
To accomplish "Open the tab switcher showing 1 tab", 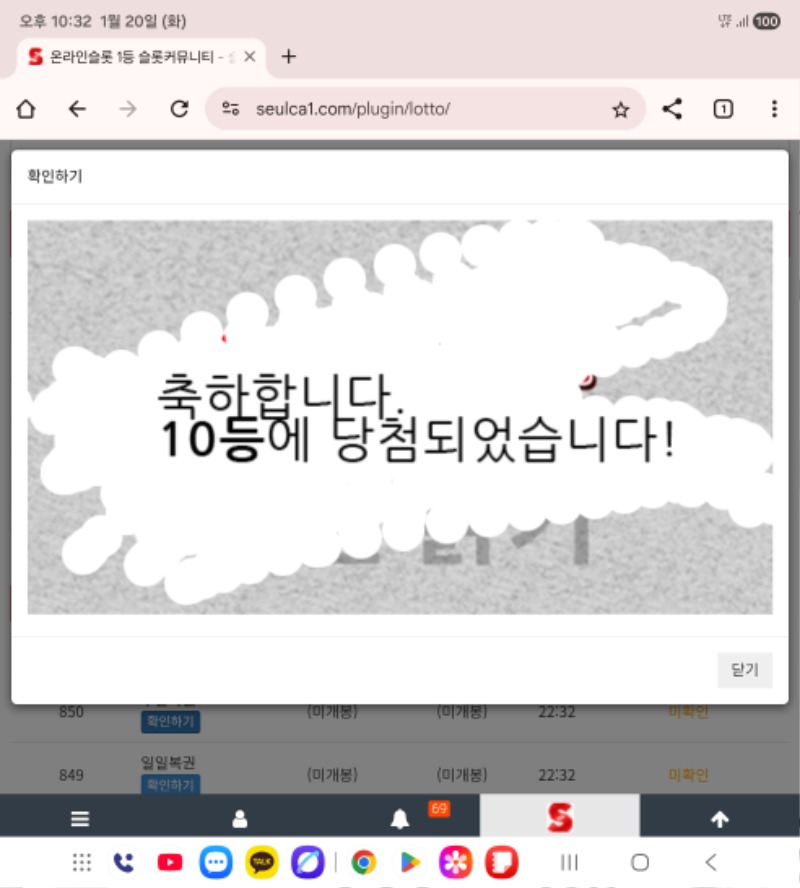I will [x=723, y=110].
